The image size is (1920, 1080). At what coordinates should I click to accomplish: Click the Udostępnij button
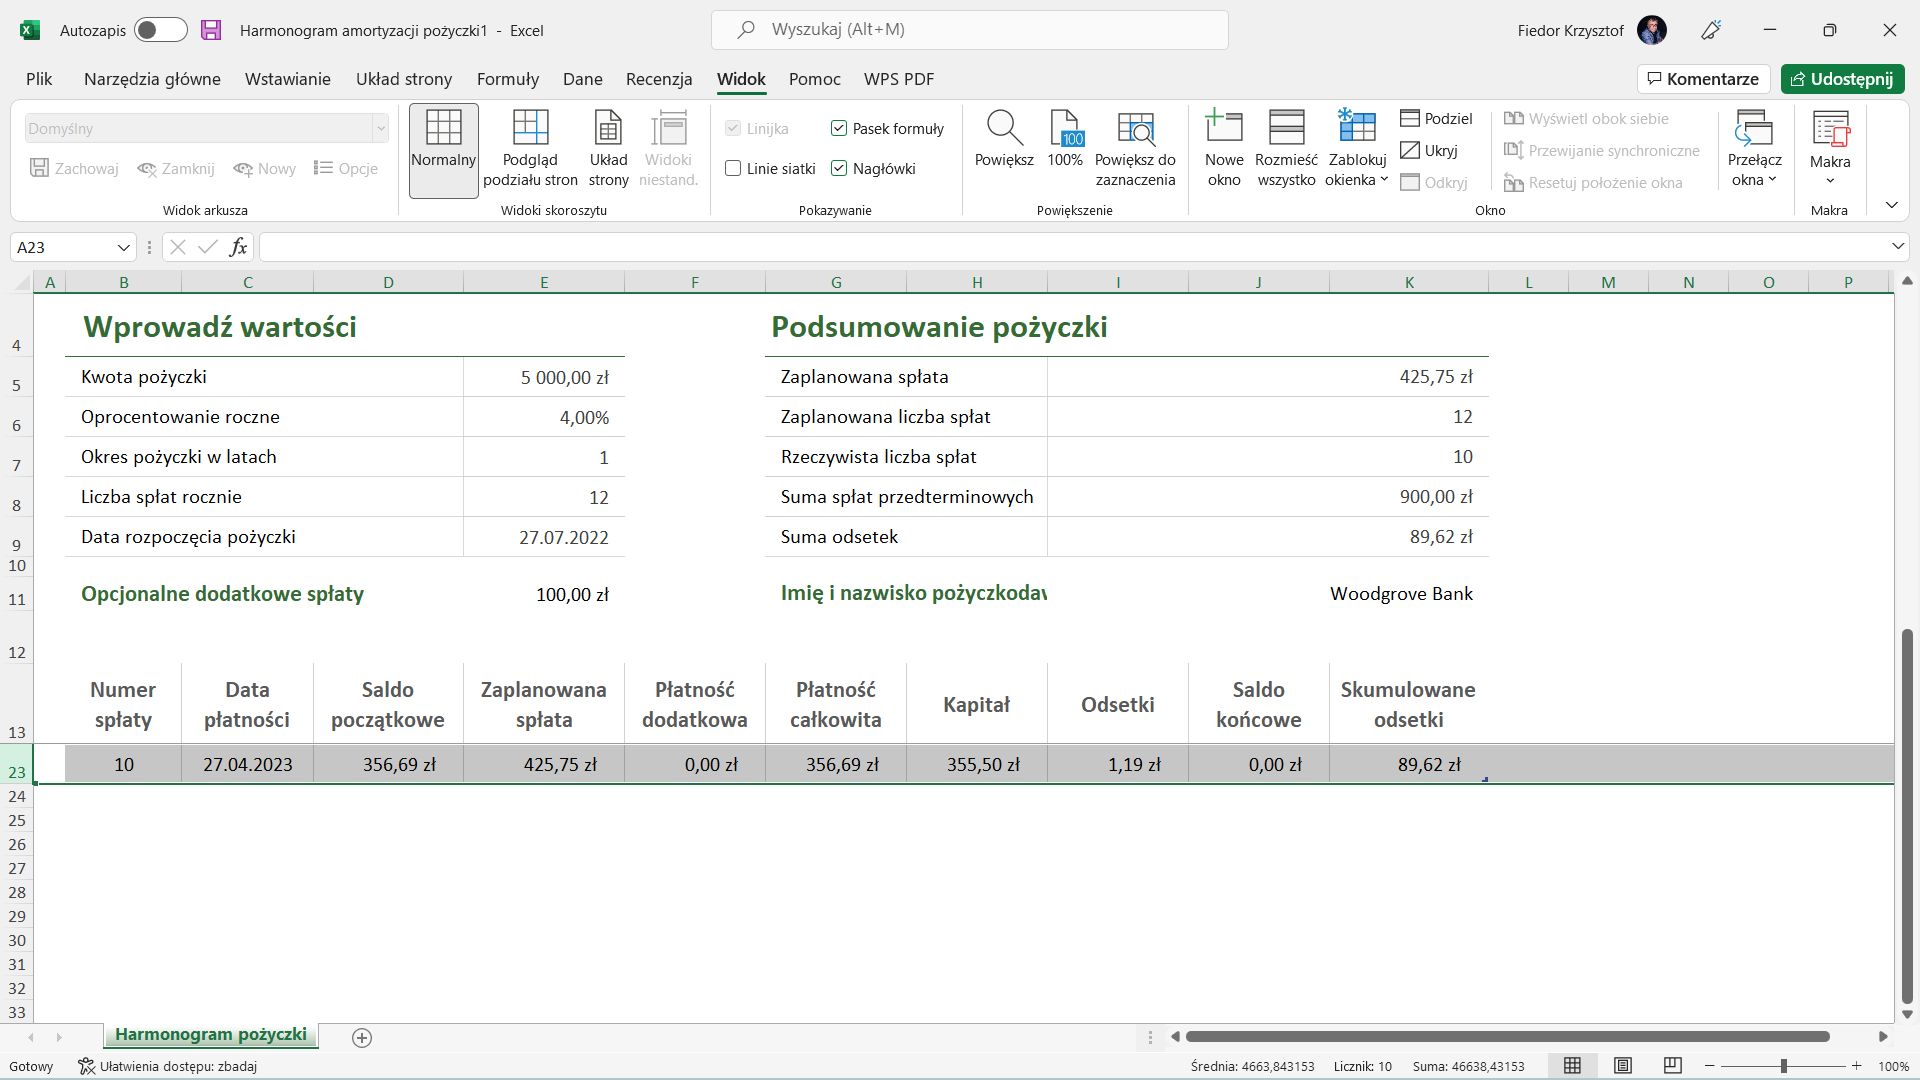[x=1843, y=79]
